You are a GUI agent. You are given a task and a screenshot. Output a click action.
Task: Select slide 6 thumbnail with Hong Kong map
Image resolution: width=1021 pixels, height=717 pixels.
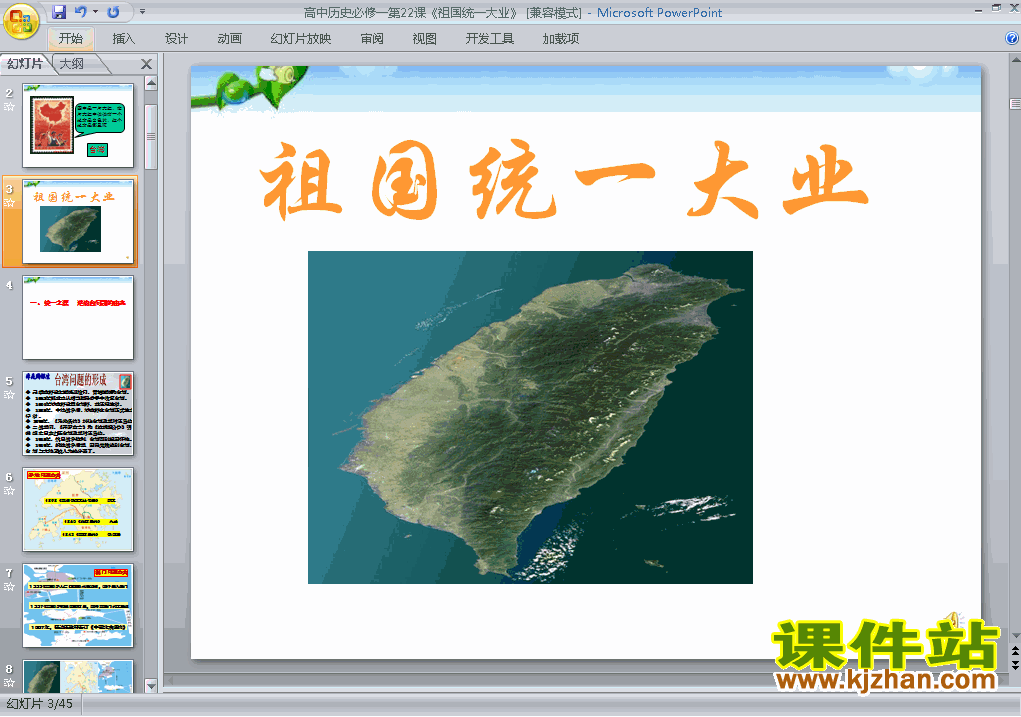78,509
